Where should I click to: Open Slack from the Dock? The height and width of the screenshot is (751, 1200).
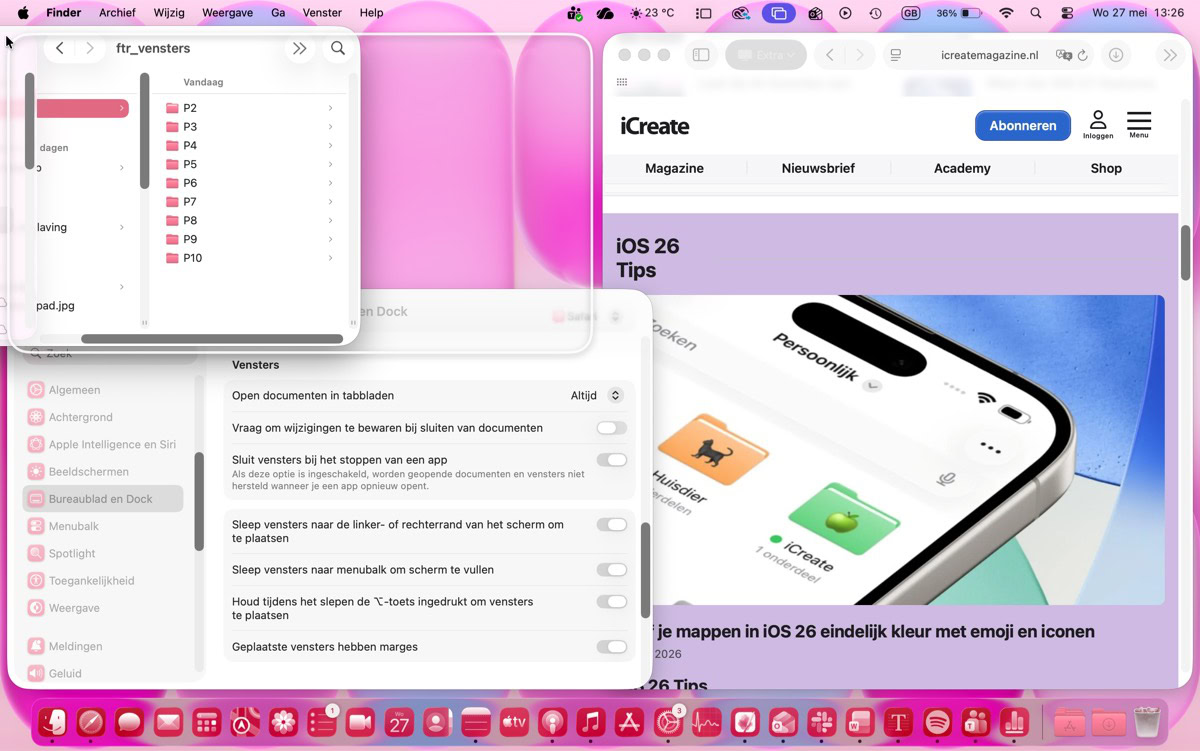coord(822,722)
